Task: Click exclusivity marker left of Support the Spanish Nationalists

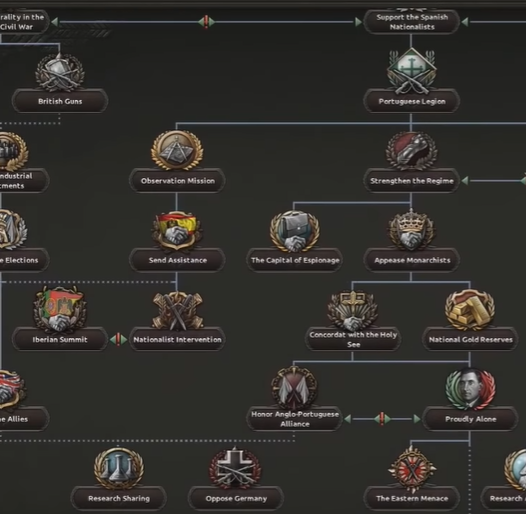Action: tap(206, 22)
